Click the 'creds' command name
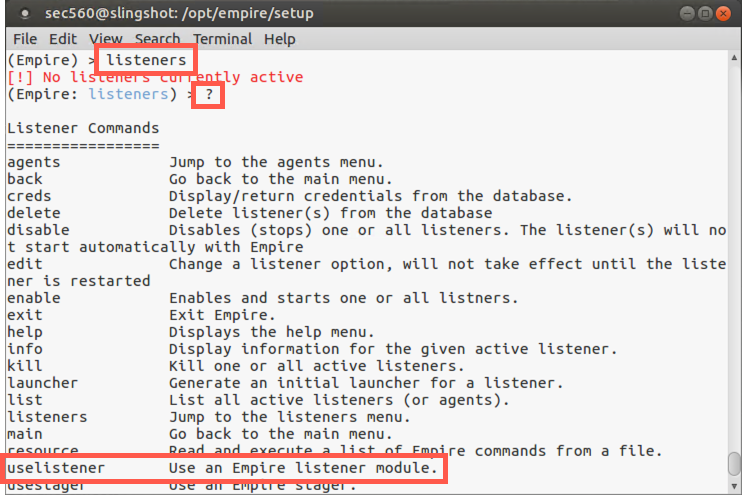Viewport: 742px width, 495px height. click(x=29, y=196)
